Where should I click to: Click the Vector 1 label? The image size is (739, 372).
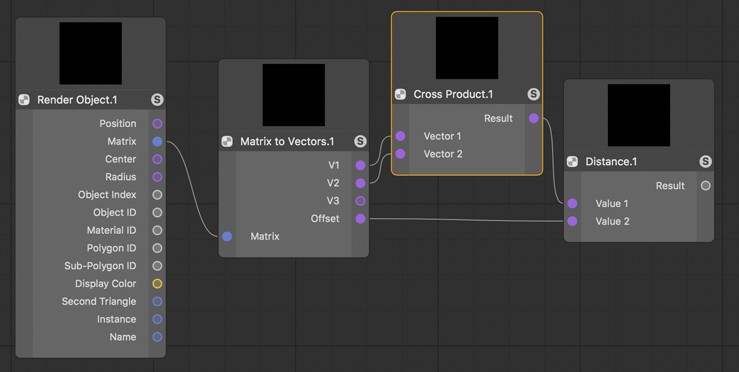pos(443,136)
